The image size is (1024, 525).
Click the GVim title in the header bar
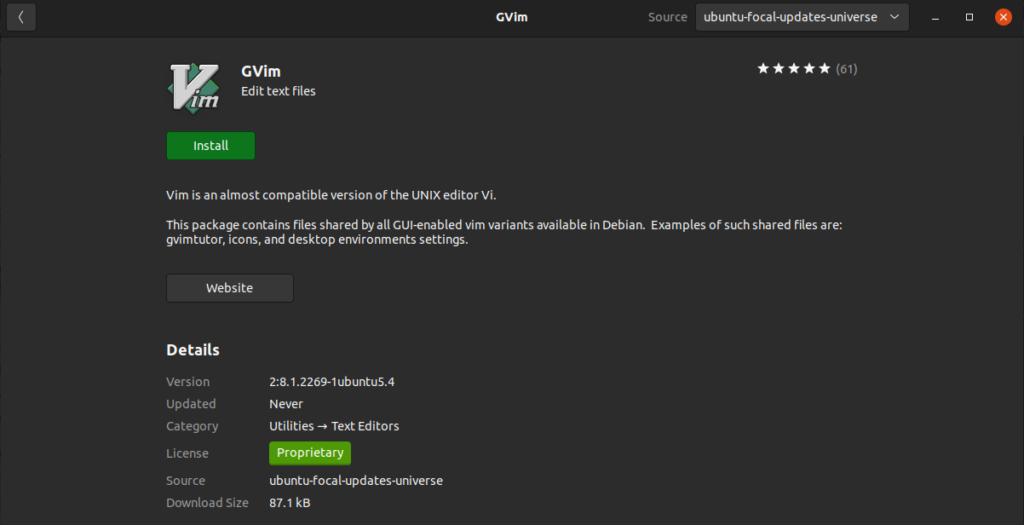click(513, 17)
